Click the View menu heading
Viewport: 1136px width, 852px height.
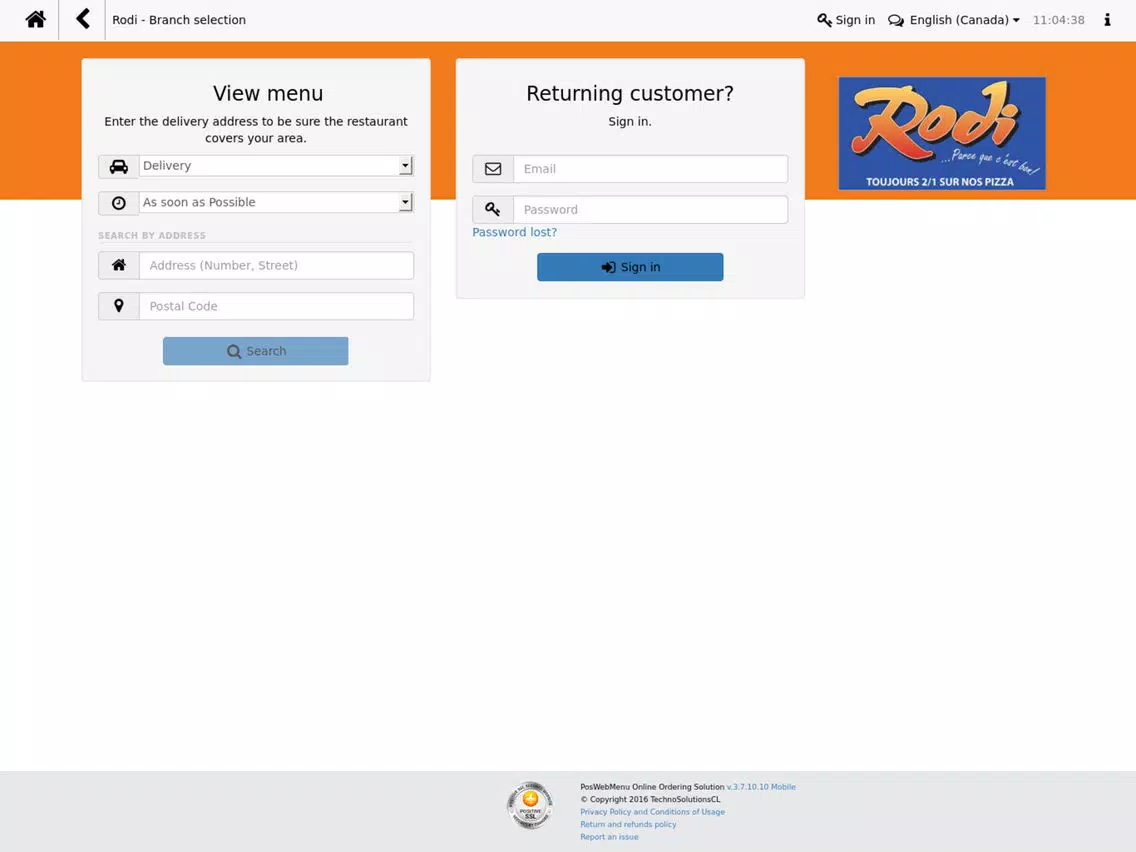268,93
